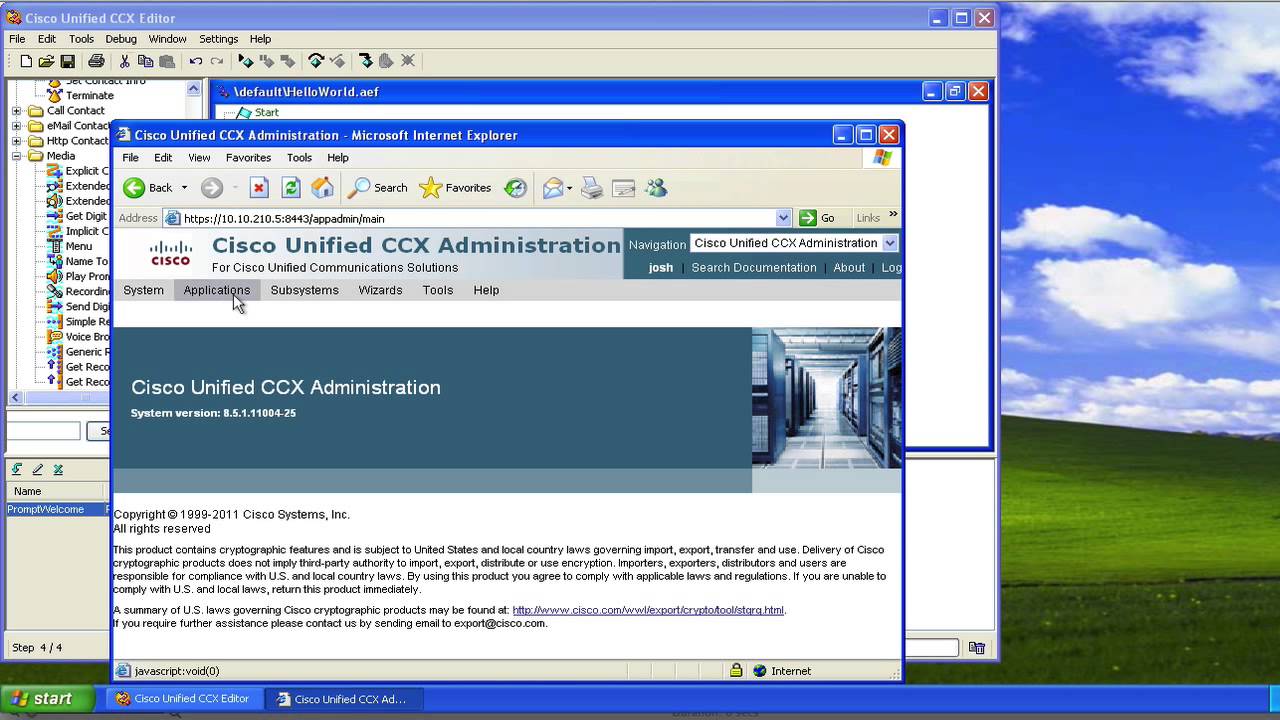This screenshot has width=1280, height=720.
Task: Collapse Media folder in palette tree
Action: [16, 156]
